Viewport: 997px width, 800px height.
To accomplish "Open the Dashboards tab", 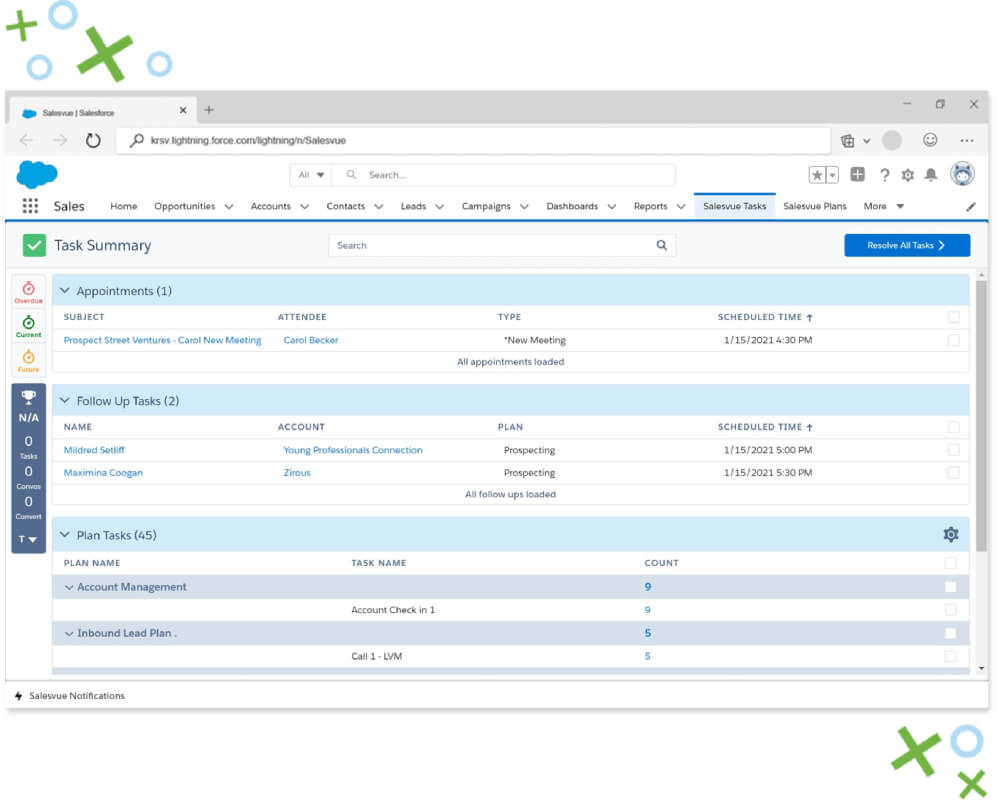I will pyautogui.click(x=572, y=206).
